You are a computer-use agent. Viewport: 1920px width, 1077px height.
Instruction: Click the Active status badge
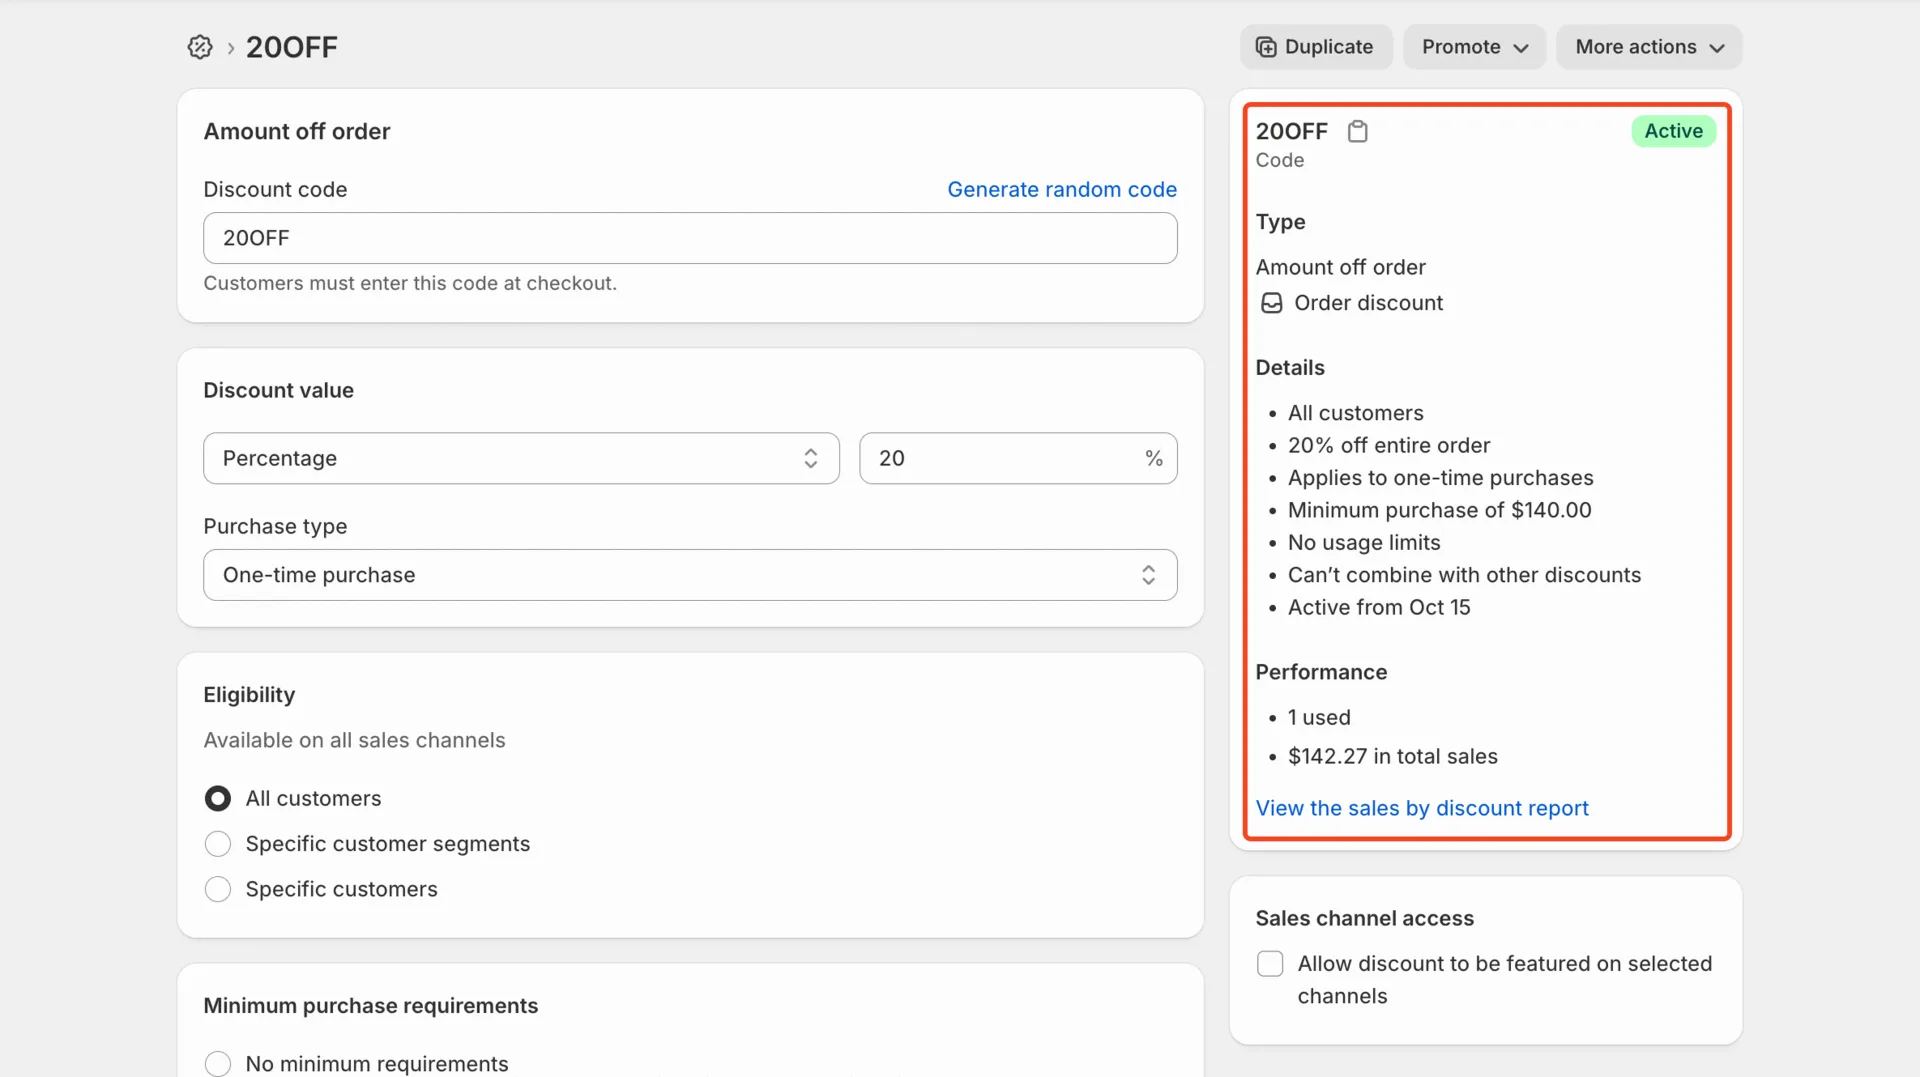1673,131
